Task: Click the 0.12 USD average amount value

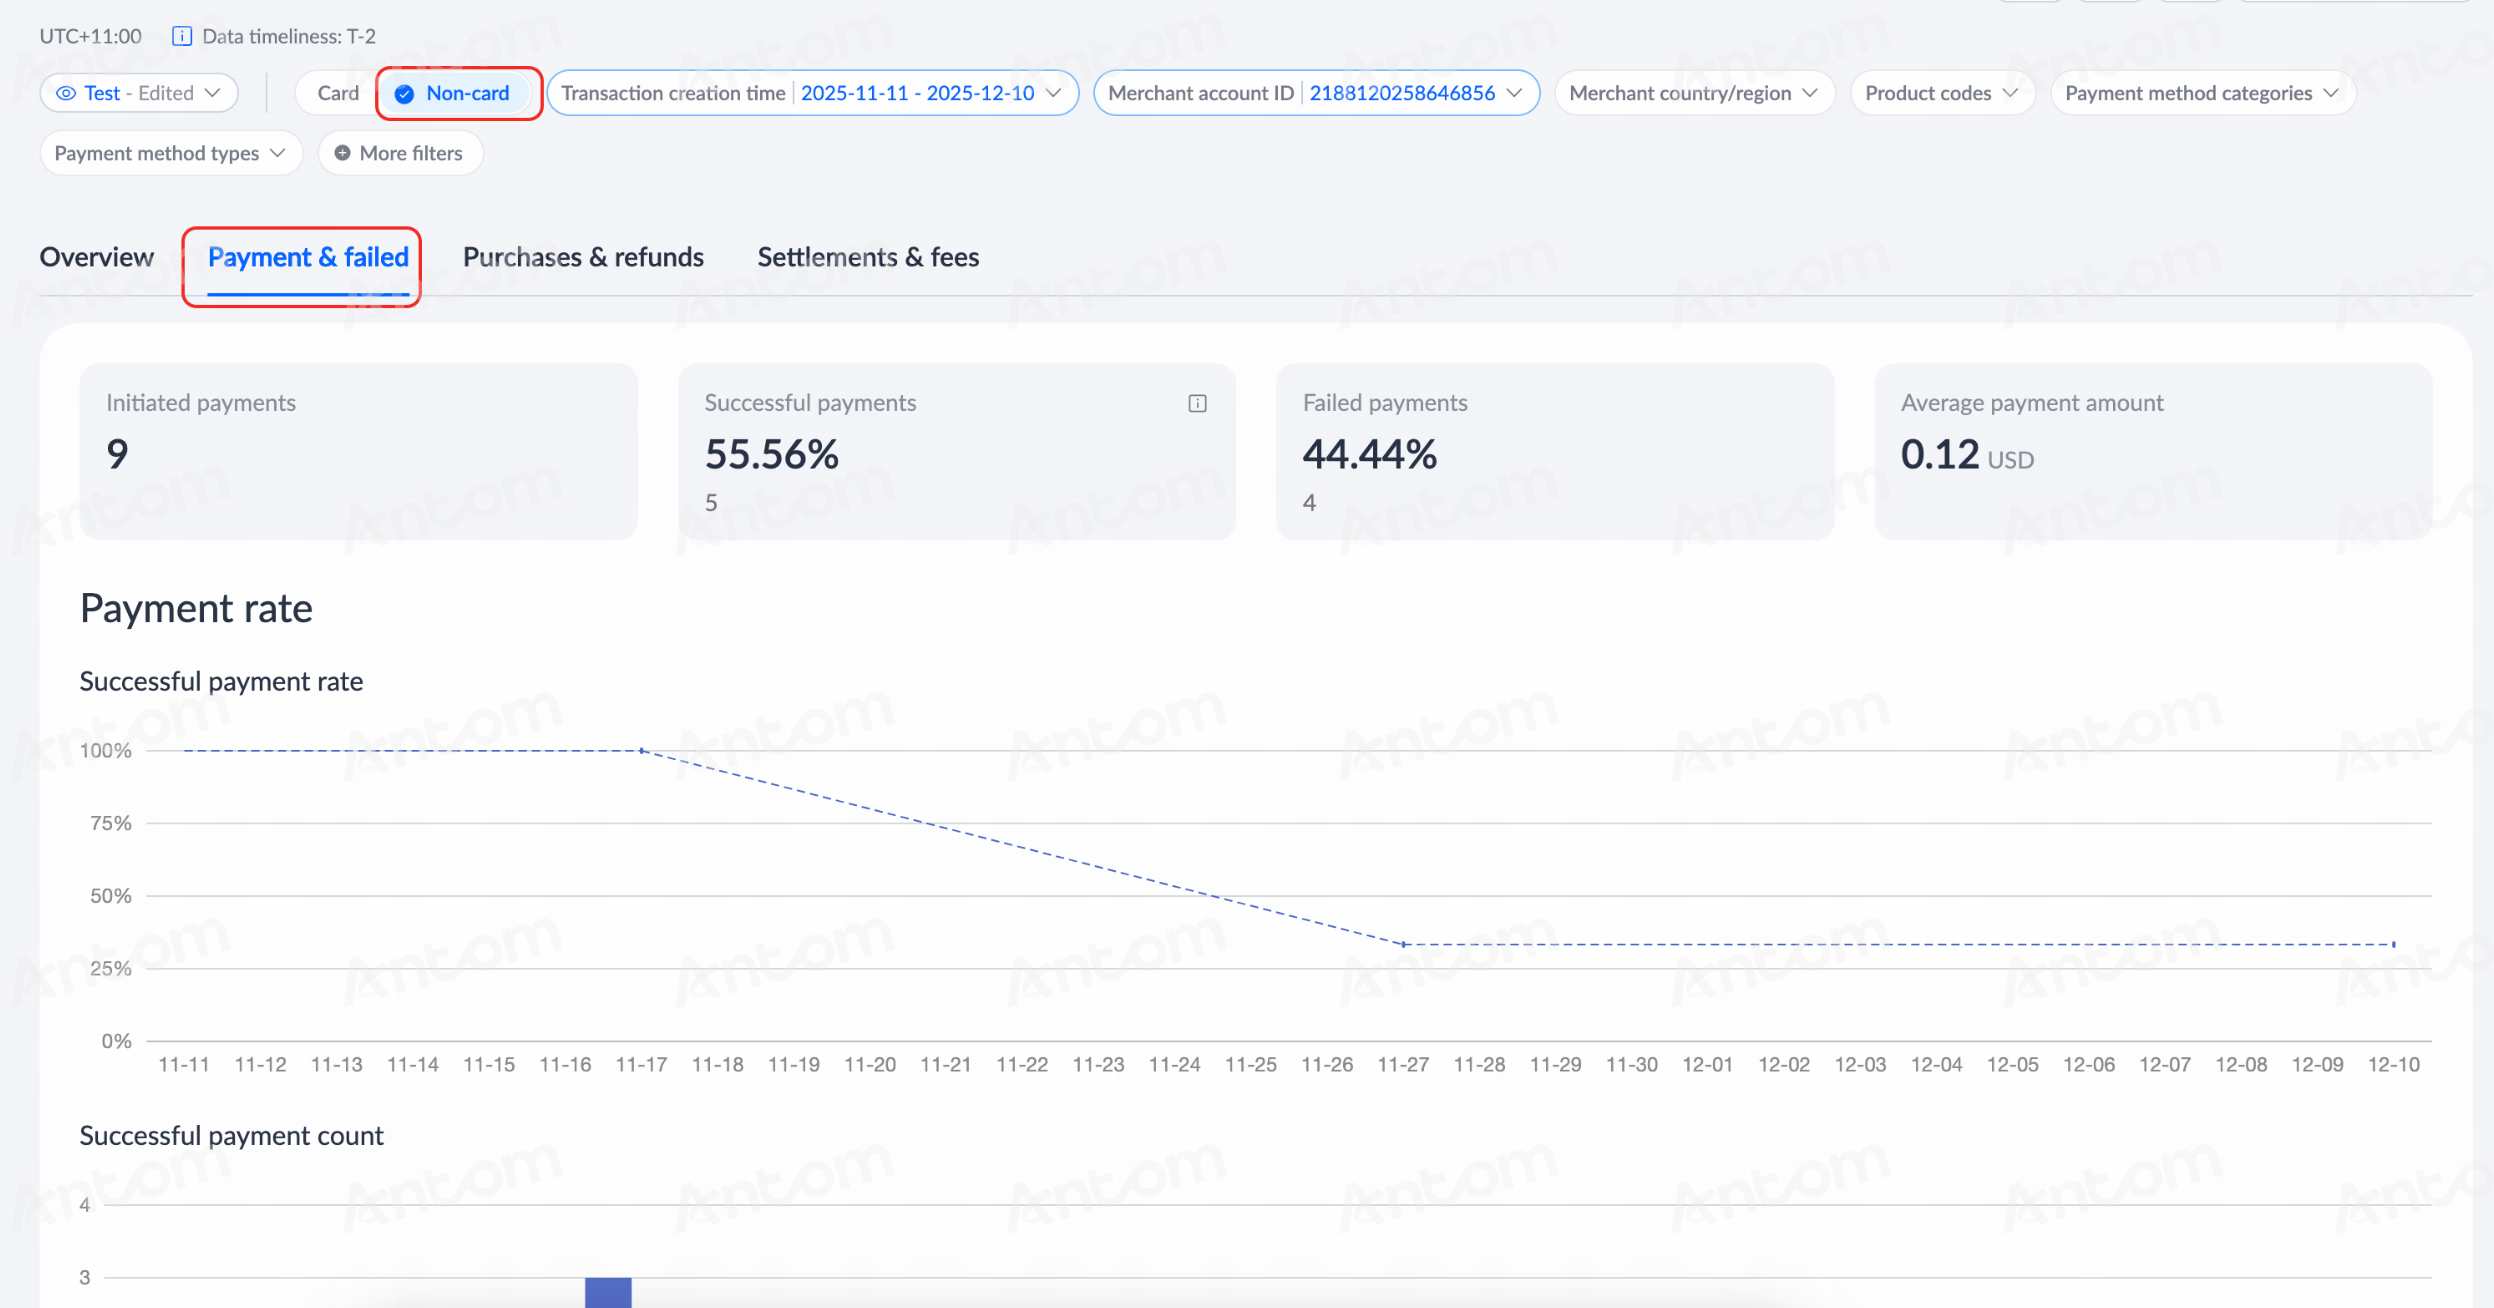Action: [1967, 455]
